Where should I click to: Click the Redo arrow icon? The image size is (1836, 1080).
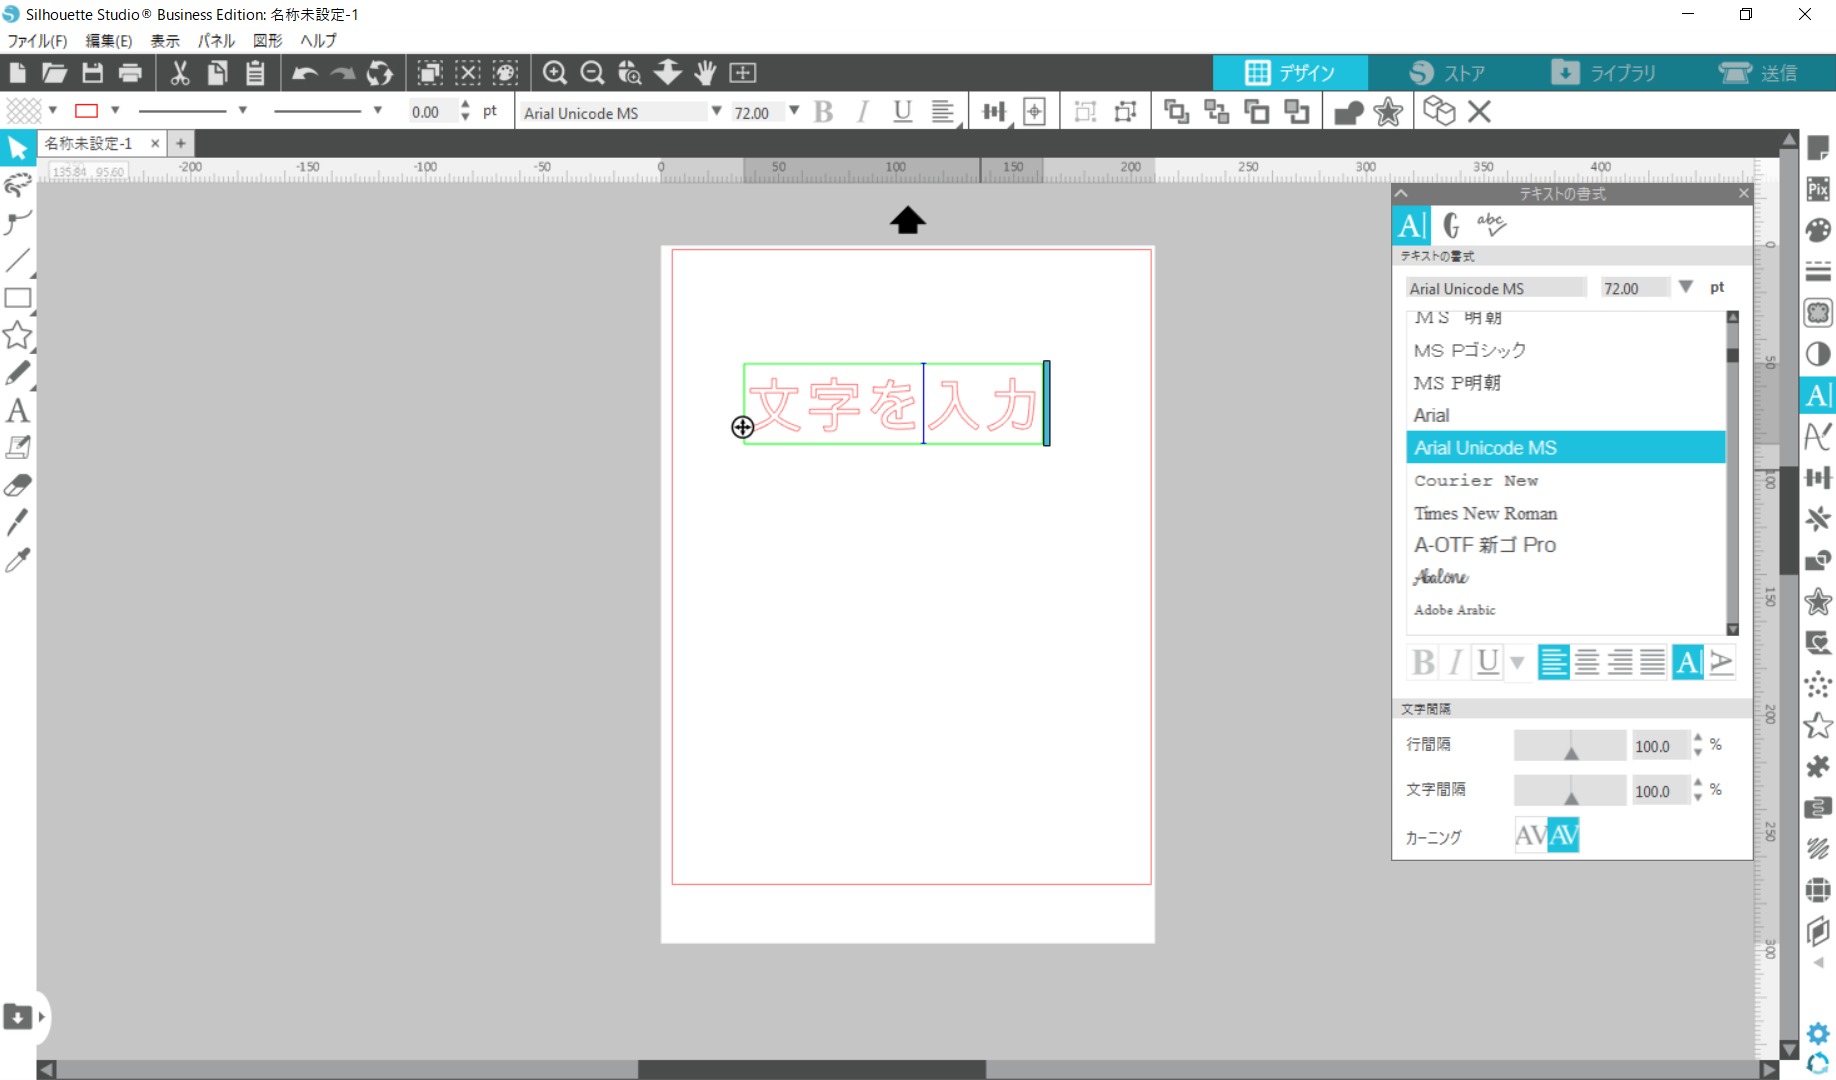point(343,73)
